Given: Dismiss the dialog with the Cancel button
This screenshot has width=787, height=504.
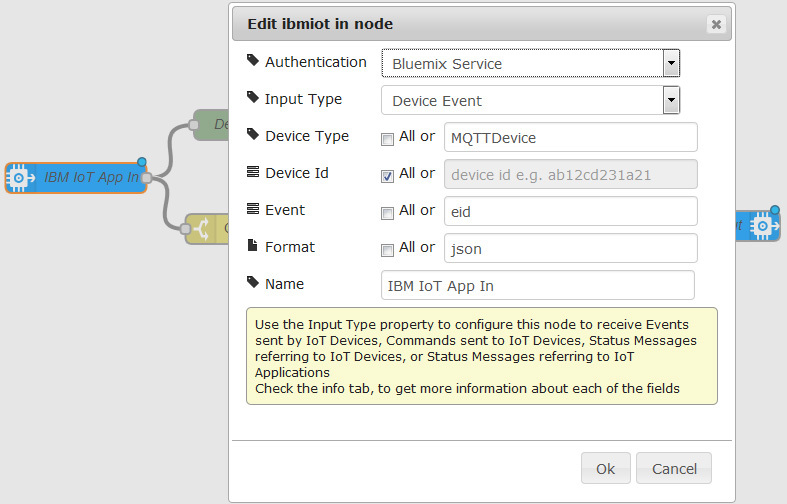Looking at the screenshot, I should [x=674, y=468].
